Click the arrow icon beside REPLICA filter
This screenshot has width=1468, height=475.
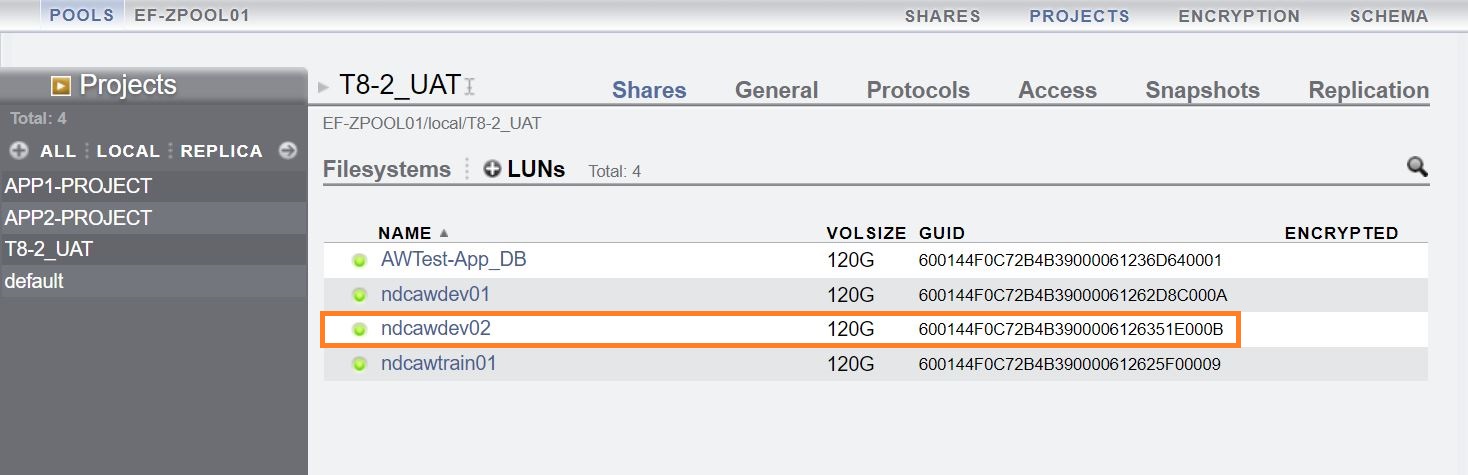[288, 151]
